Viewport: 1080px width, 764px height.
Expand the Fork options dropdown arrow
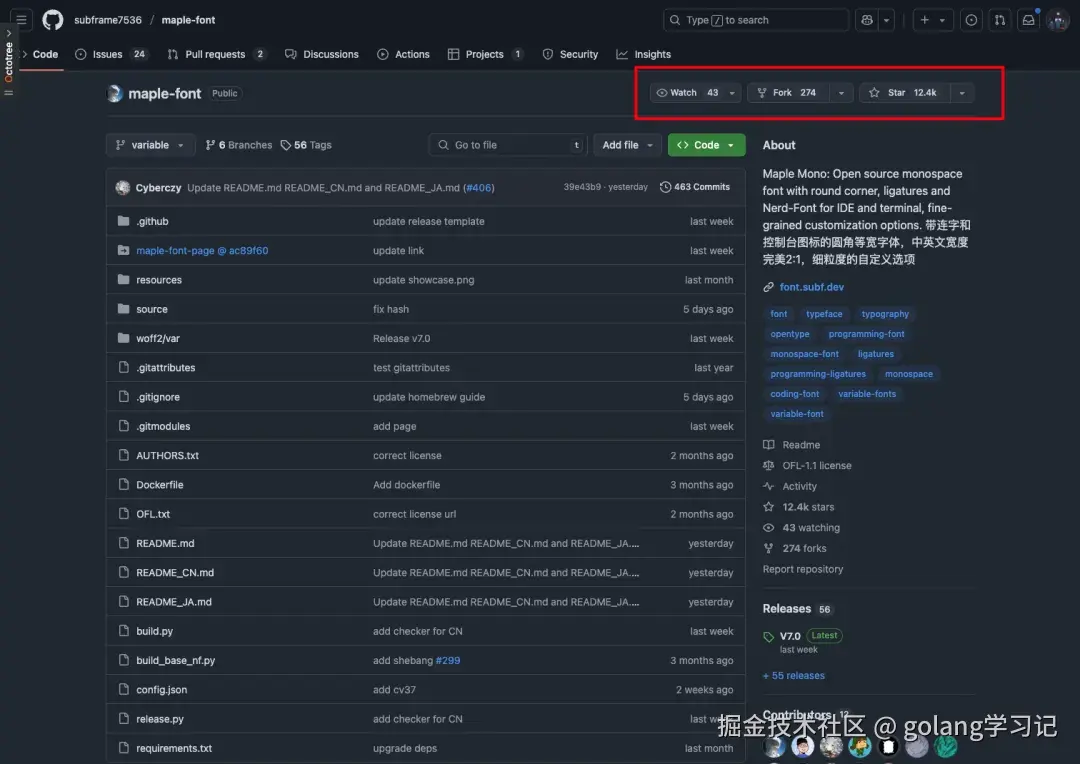point(841,92)
